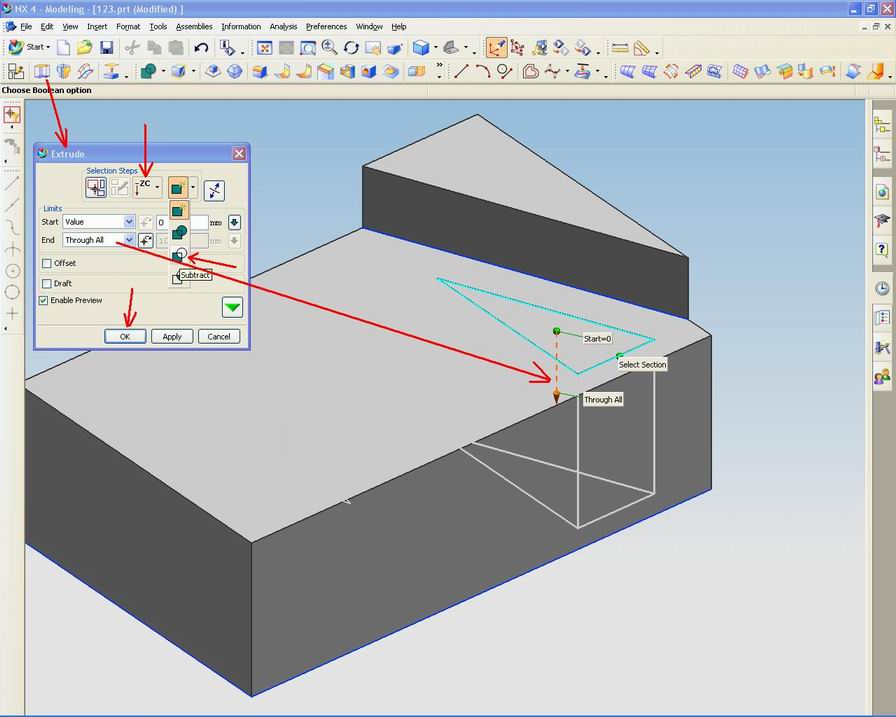Click the Extrude toolbar icon
Image resolution: width=896 pixels, height=717 pixels.
42,71
